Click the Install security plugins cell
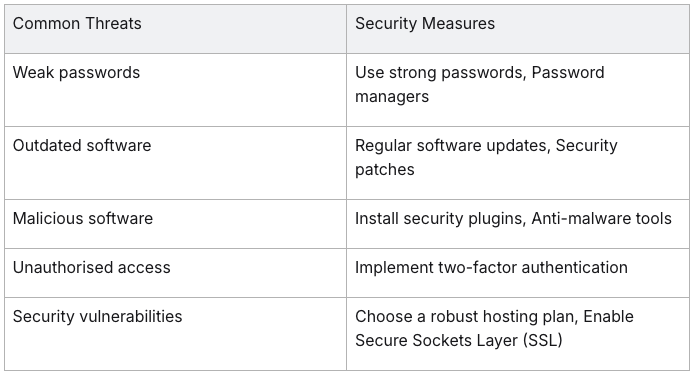The width and height of the screenshot is (697, 377). coord(518,224)
